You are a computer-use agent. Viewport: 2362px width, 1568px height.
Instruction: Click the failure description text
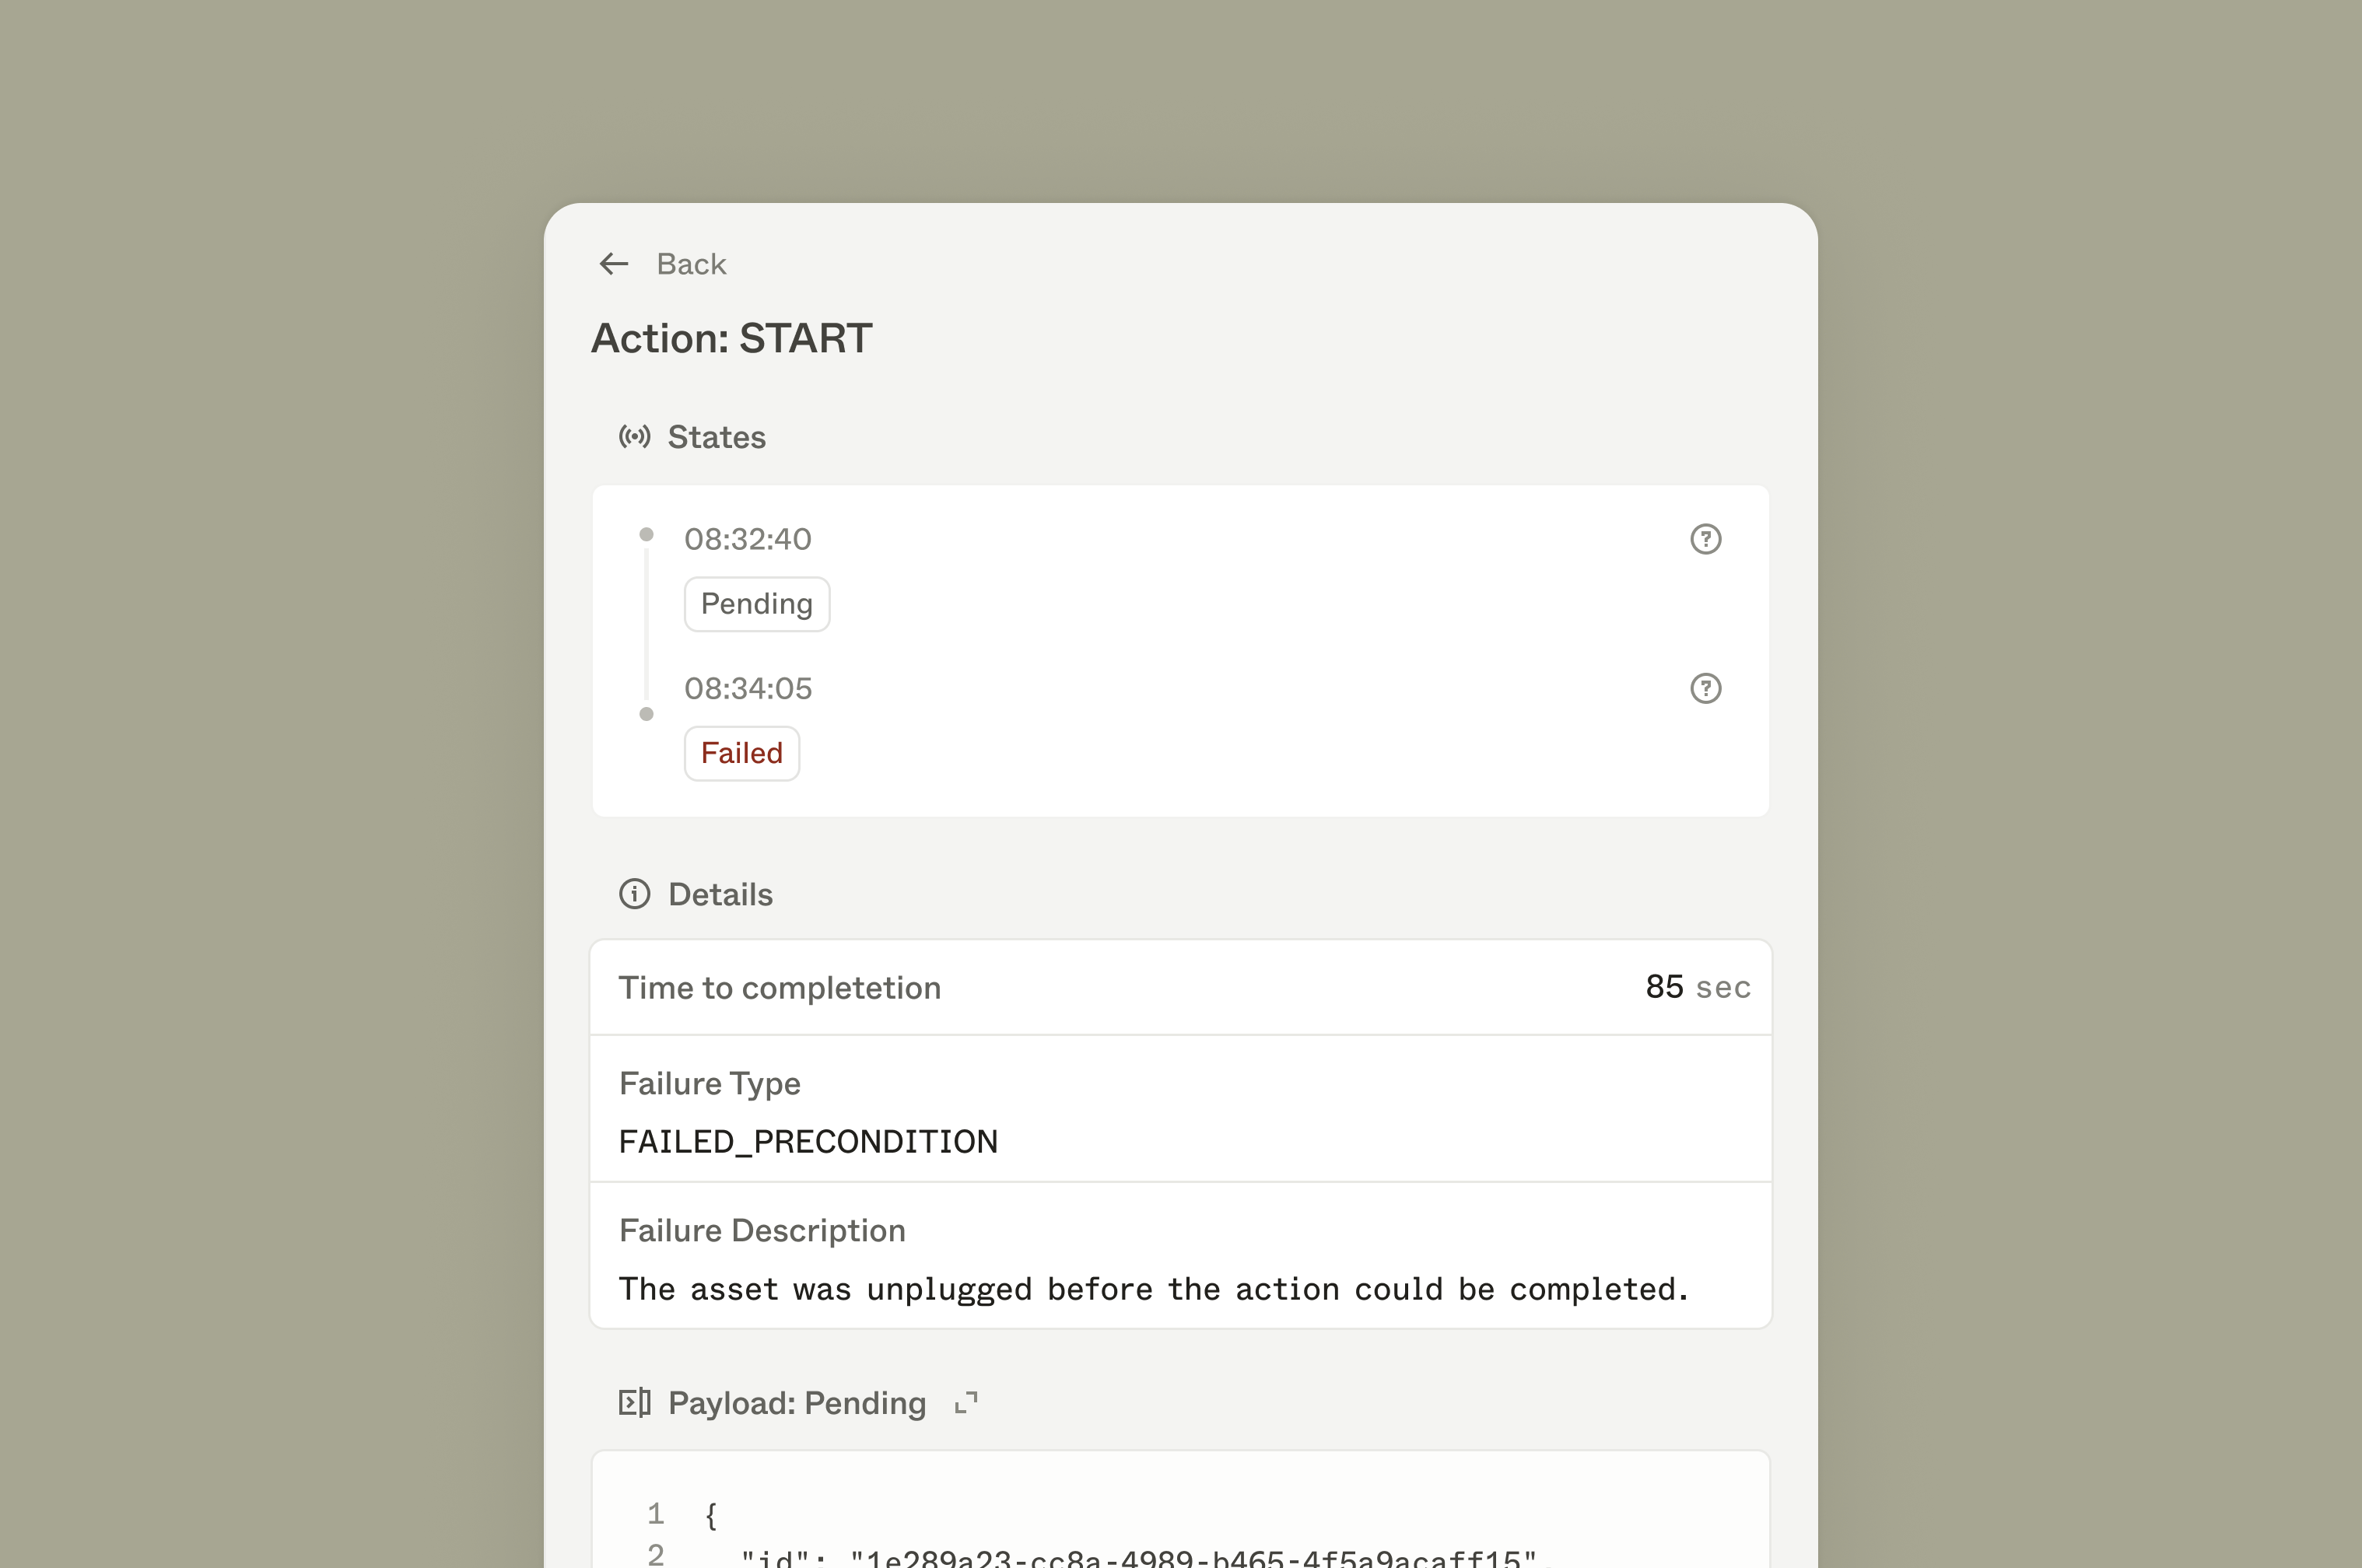coord(1153,1289)
